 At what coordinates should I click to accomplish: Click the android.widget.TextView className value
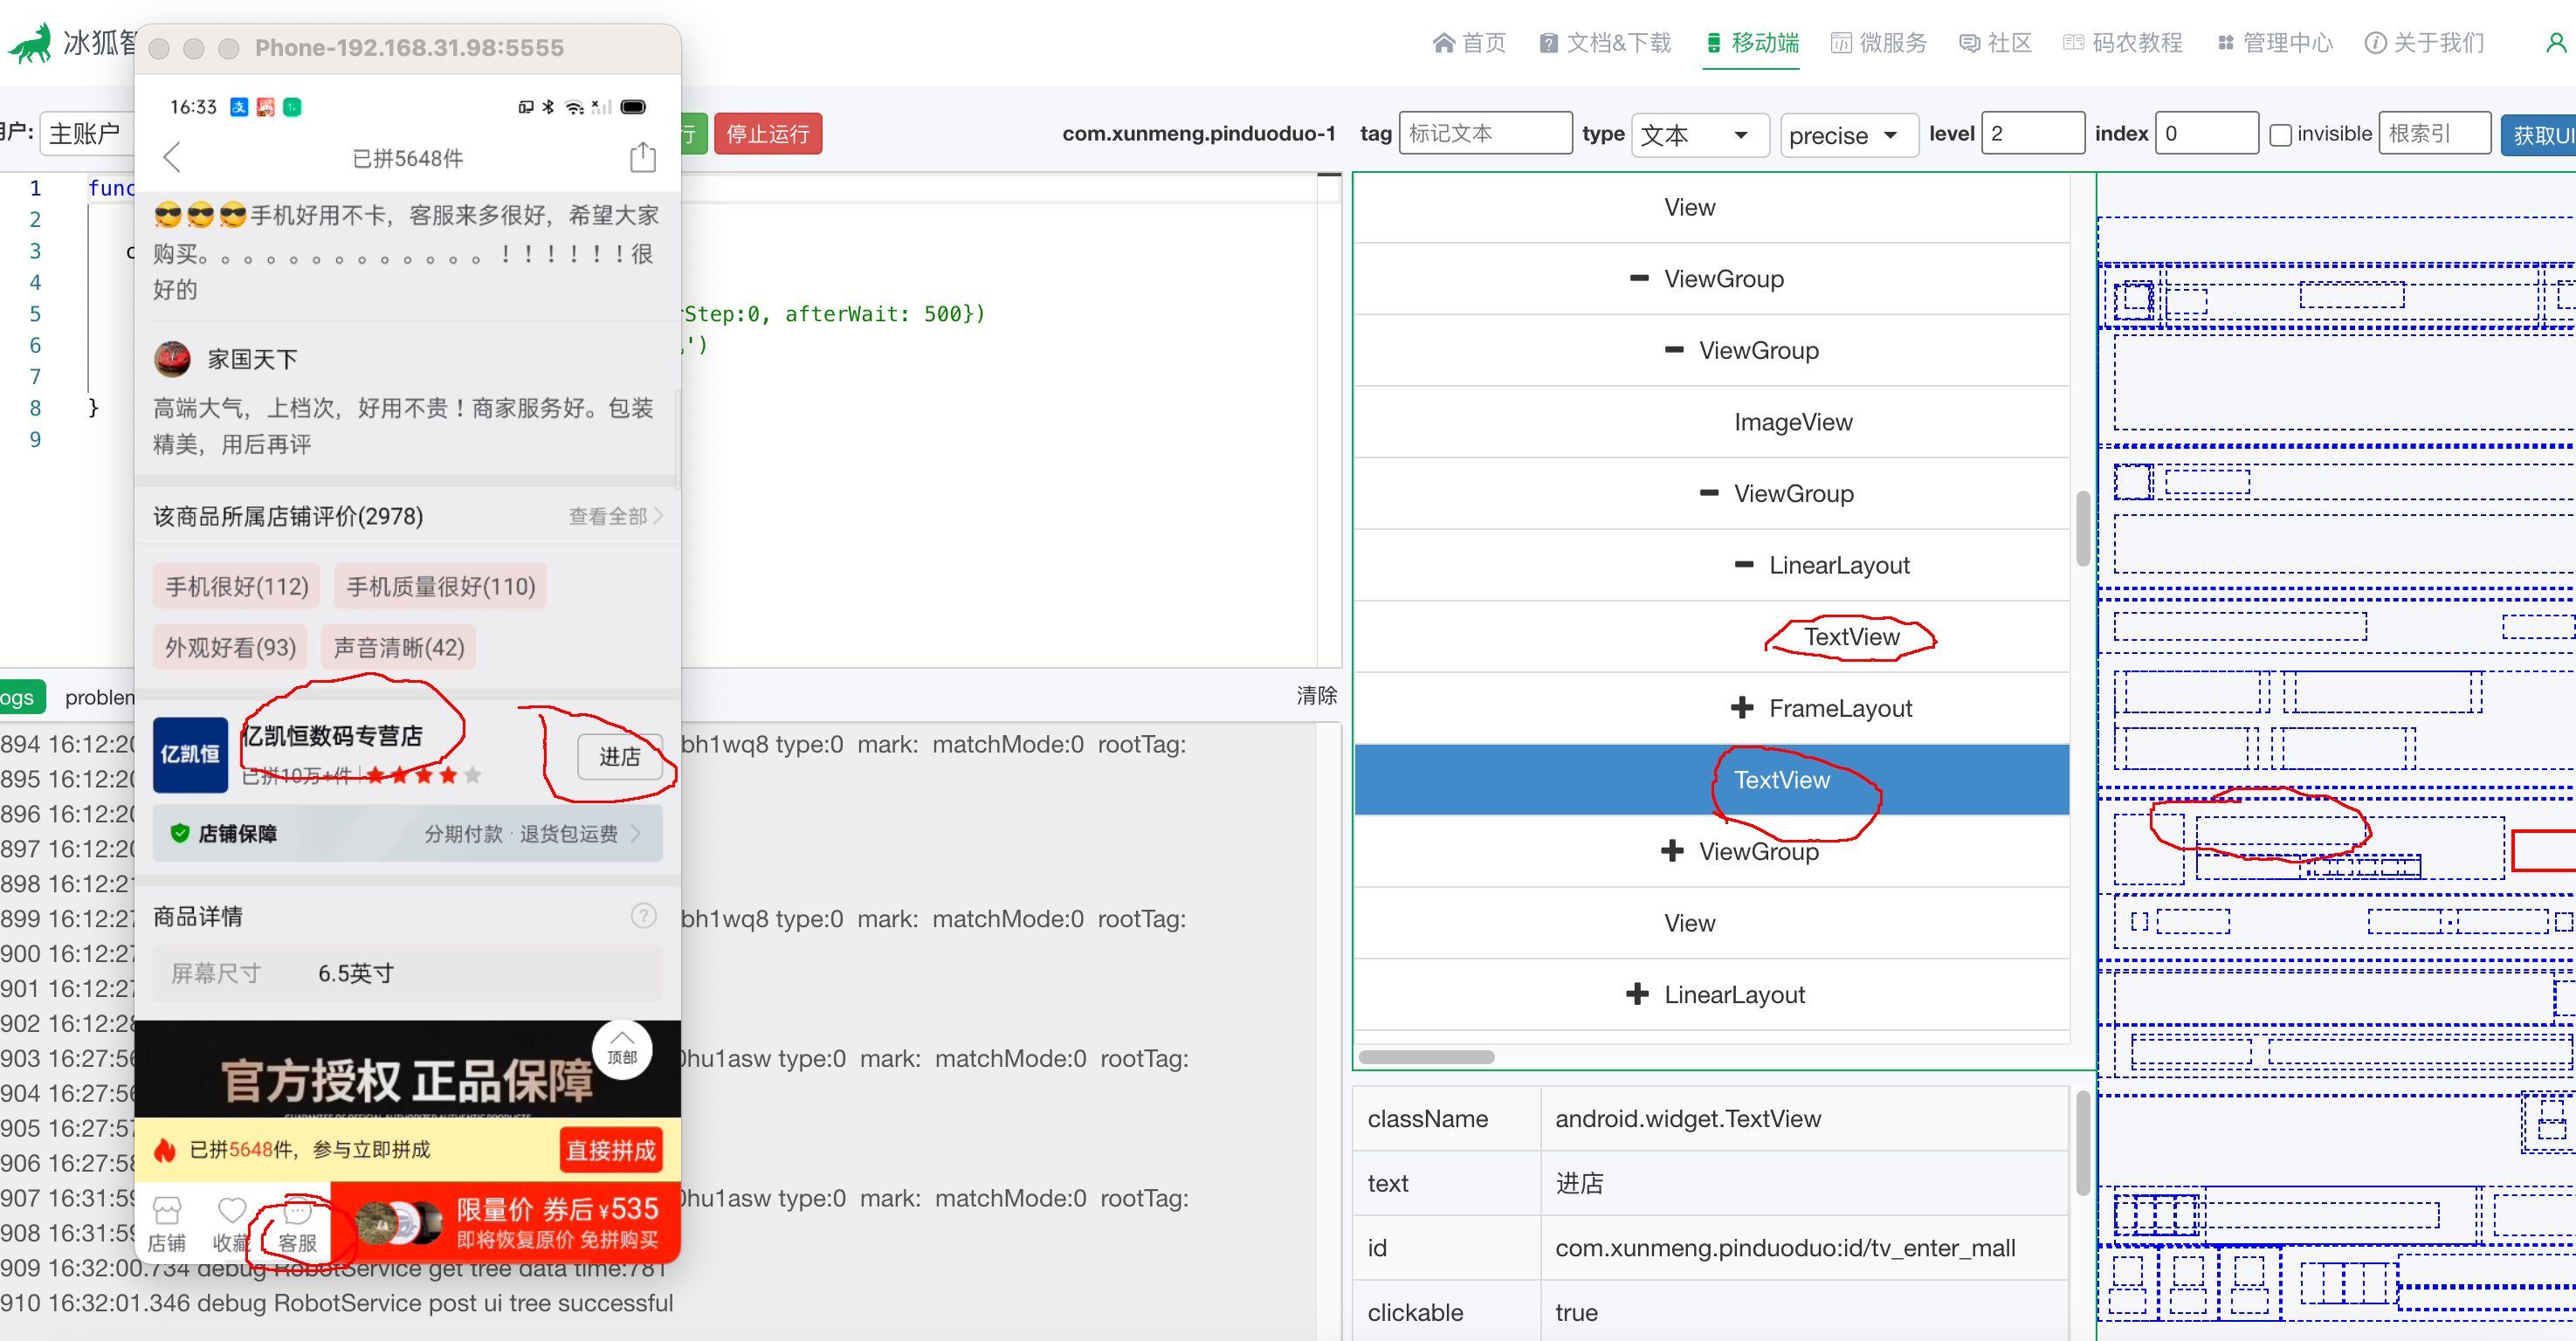pos(1687,1118)
